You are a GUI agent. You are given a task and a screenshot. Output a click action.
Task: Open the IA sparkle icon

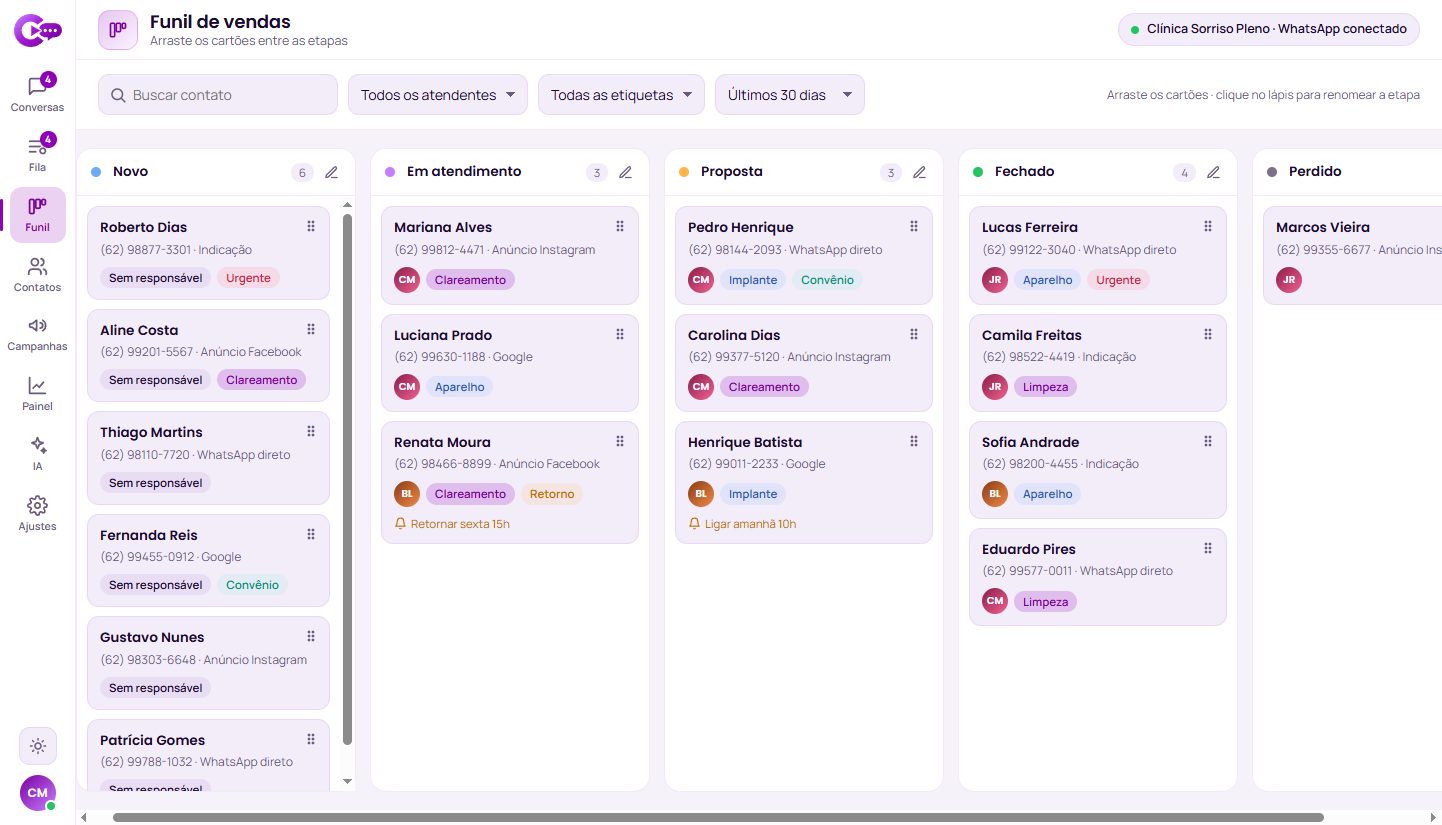coord(37,454)
